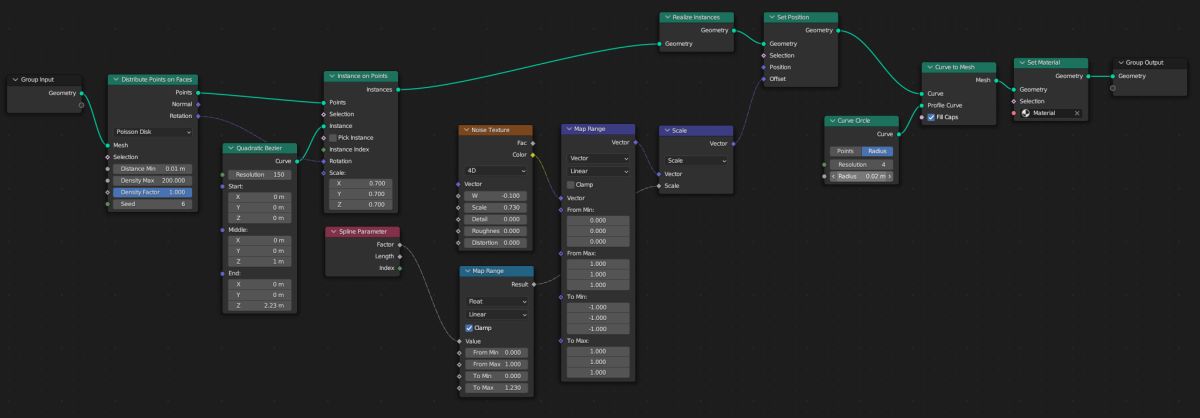1200x418 pixels.
Task: Open Linear interpolation dropdown in vector Map Range
Action: [x=598, y=172]
